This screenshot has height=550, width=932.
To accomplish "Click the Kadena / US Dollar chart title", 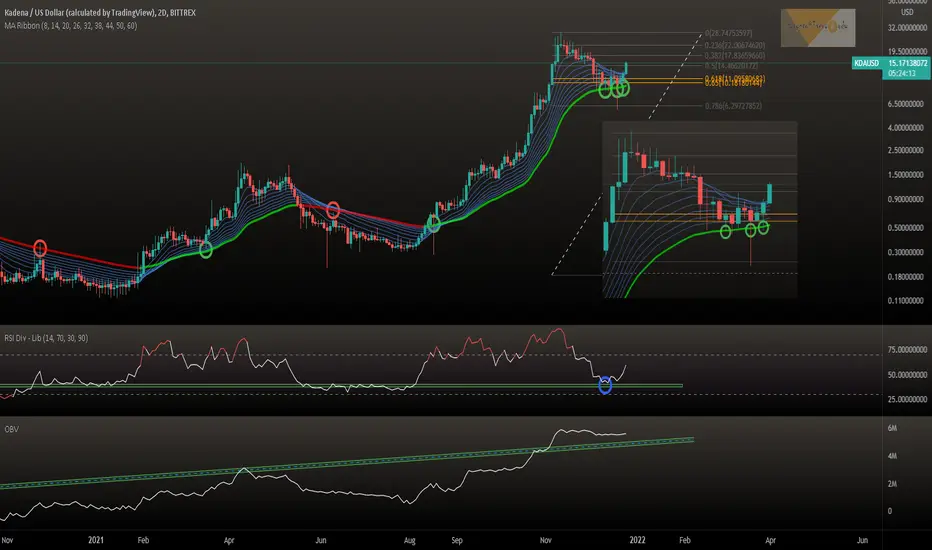I will 100,12.
